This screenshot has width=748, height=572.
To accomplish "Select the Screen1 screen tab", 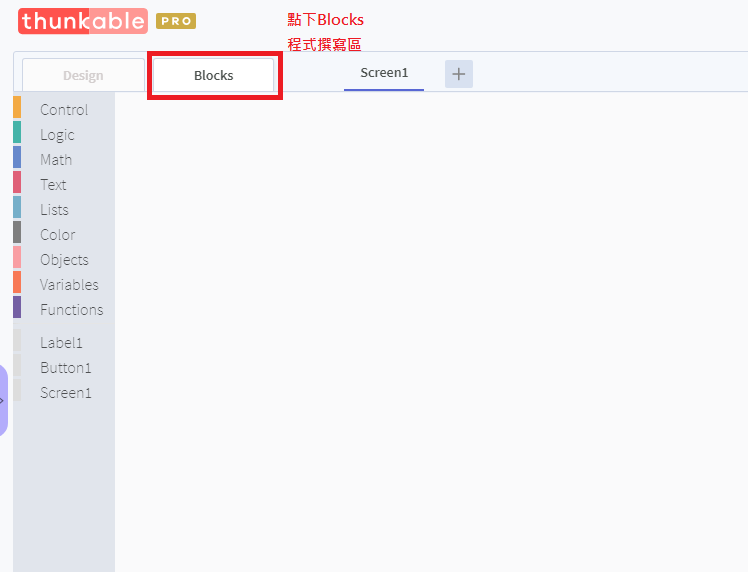I will click(384, 73).
